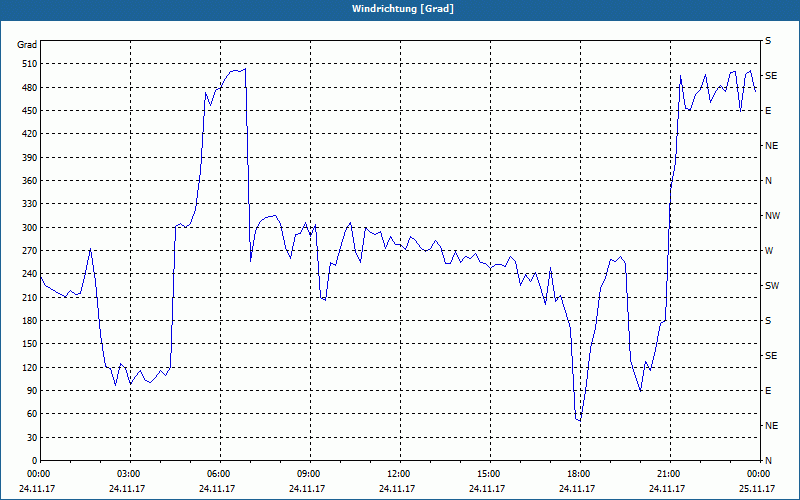Pick the 300 y-axis value
This screenshot has height=500, width=800.
pyautogui.click(x=30, y=228)
